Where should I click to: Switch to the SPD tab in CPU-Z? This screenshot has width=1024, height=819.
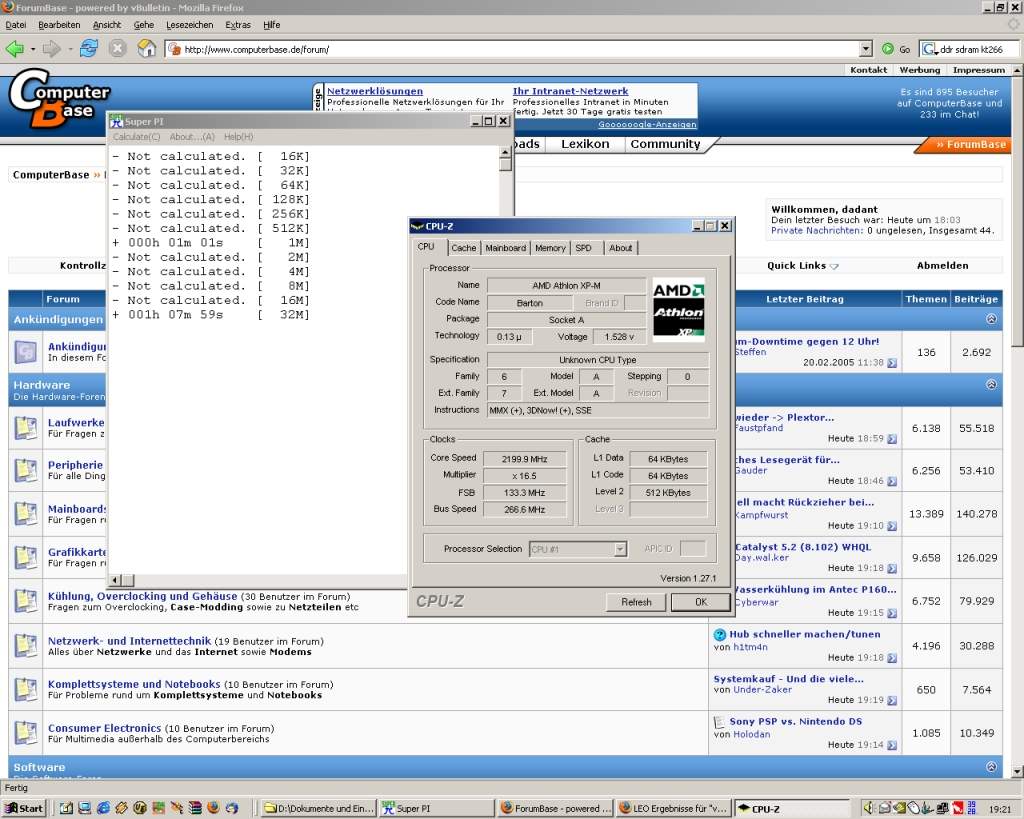583,248
